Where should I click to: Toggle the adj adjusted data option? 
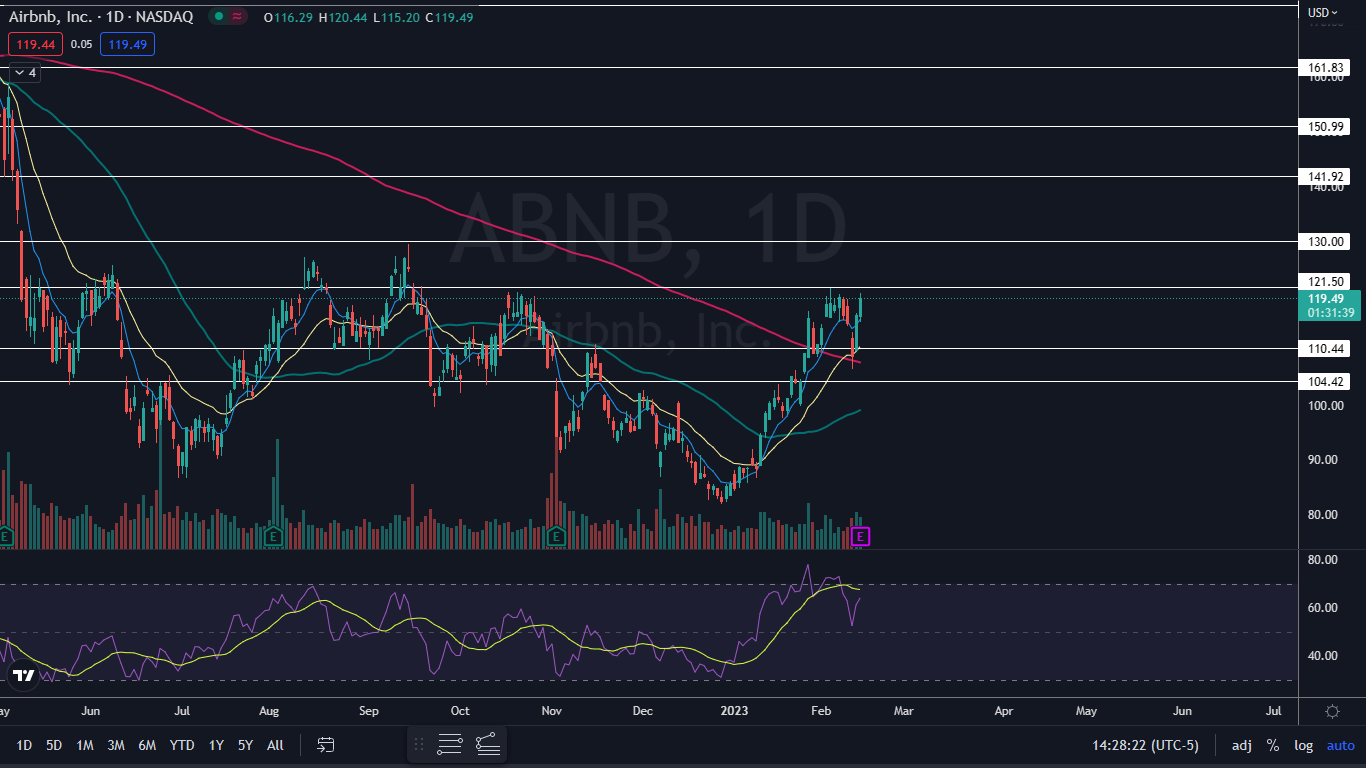1241,745
